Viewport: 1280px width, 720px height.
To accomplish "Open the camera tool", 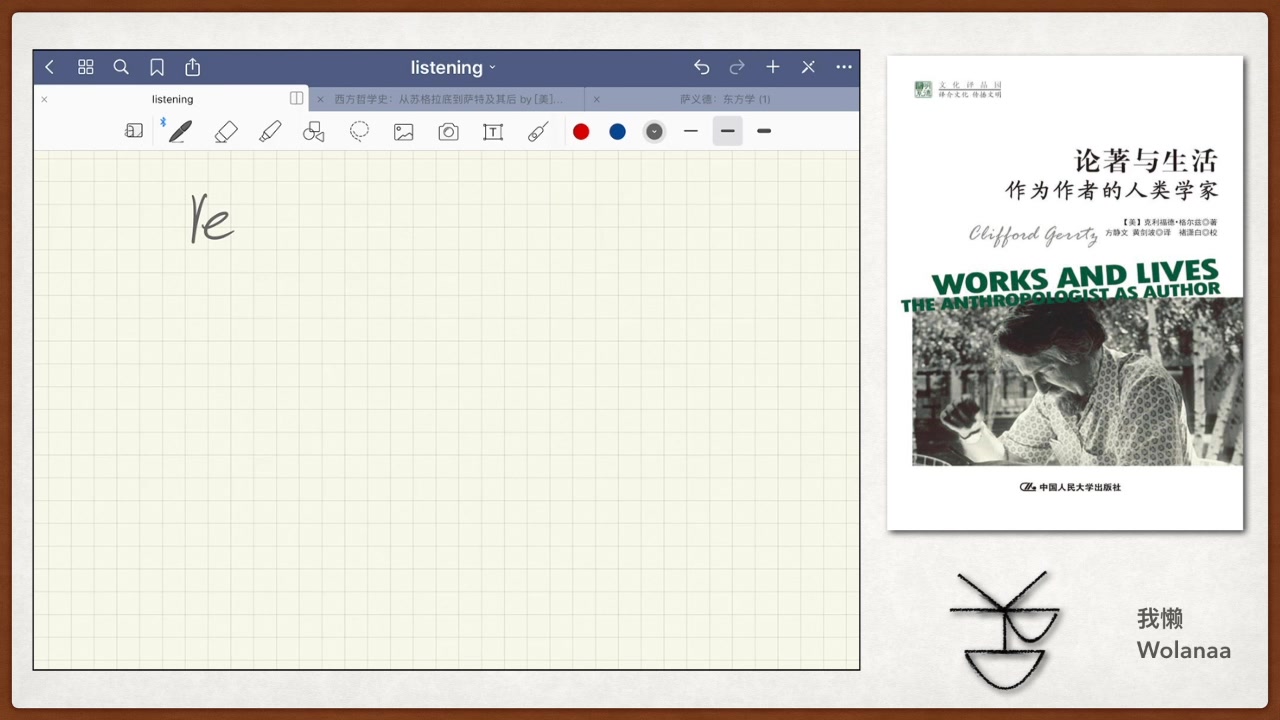I will tap(448, 132).
